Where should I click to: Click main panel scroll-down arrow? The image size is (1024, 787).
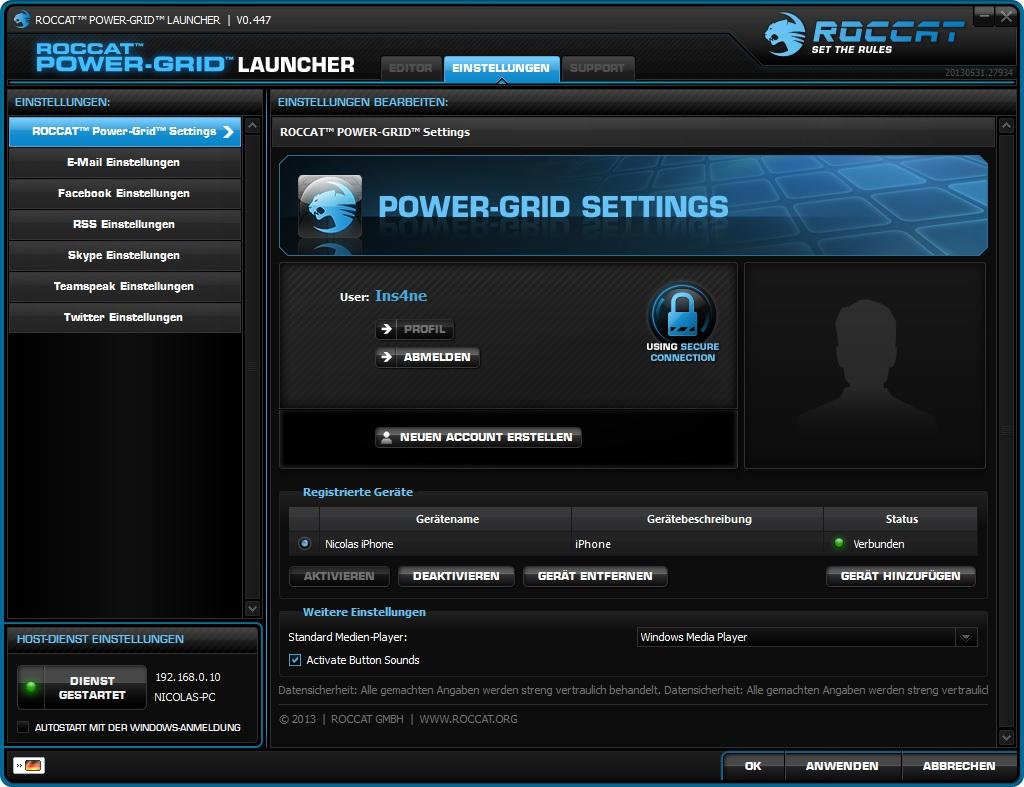click(1006, 737)
